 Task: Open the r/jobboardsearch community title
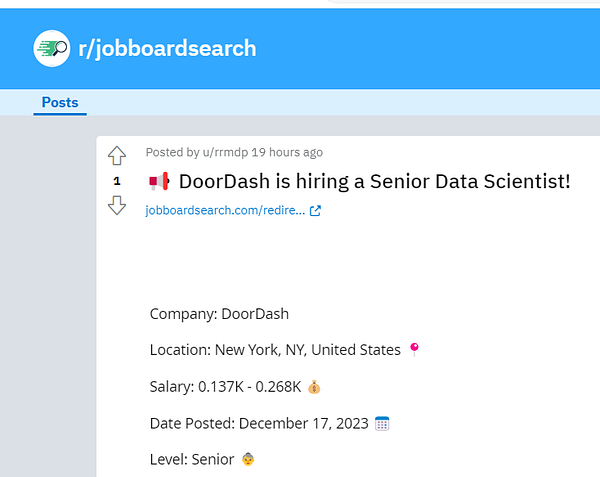[167, 48]
